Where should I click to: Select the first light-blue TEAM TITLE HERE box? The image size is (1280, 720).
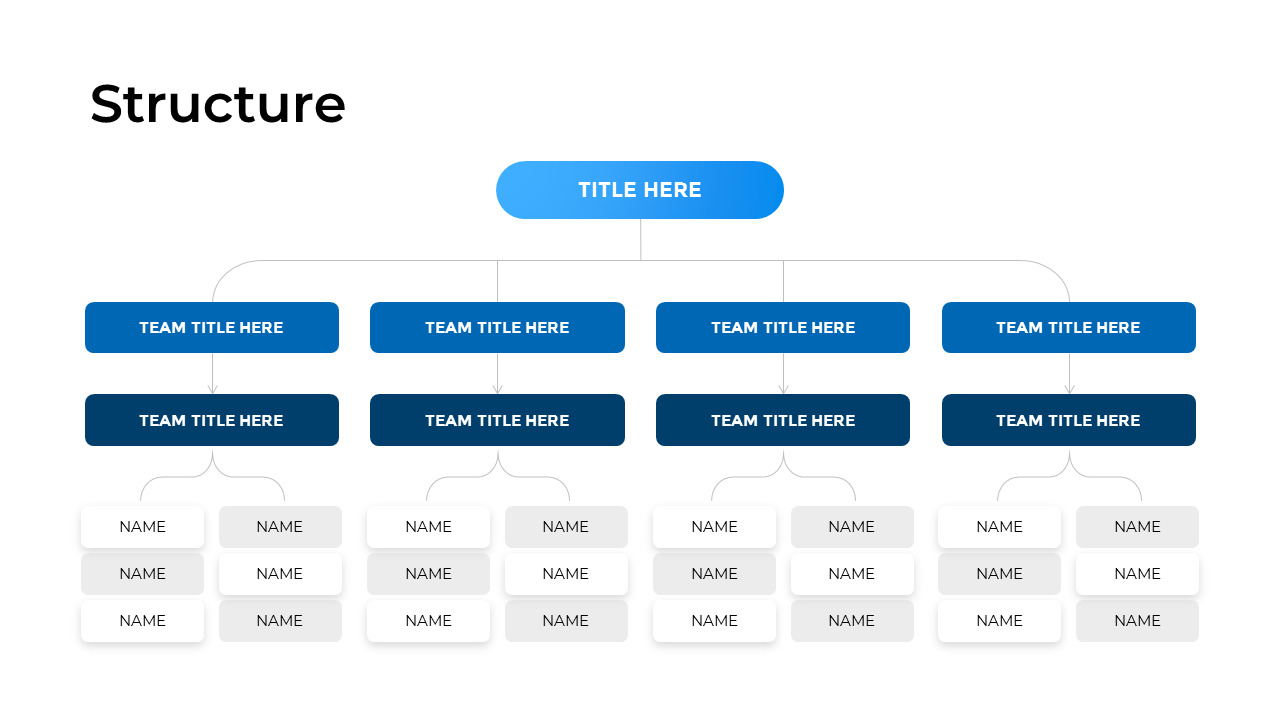212,327
